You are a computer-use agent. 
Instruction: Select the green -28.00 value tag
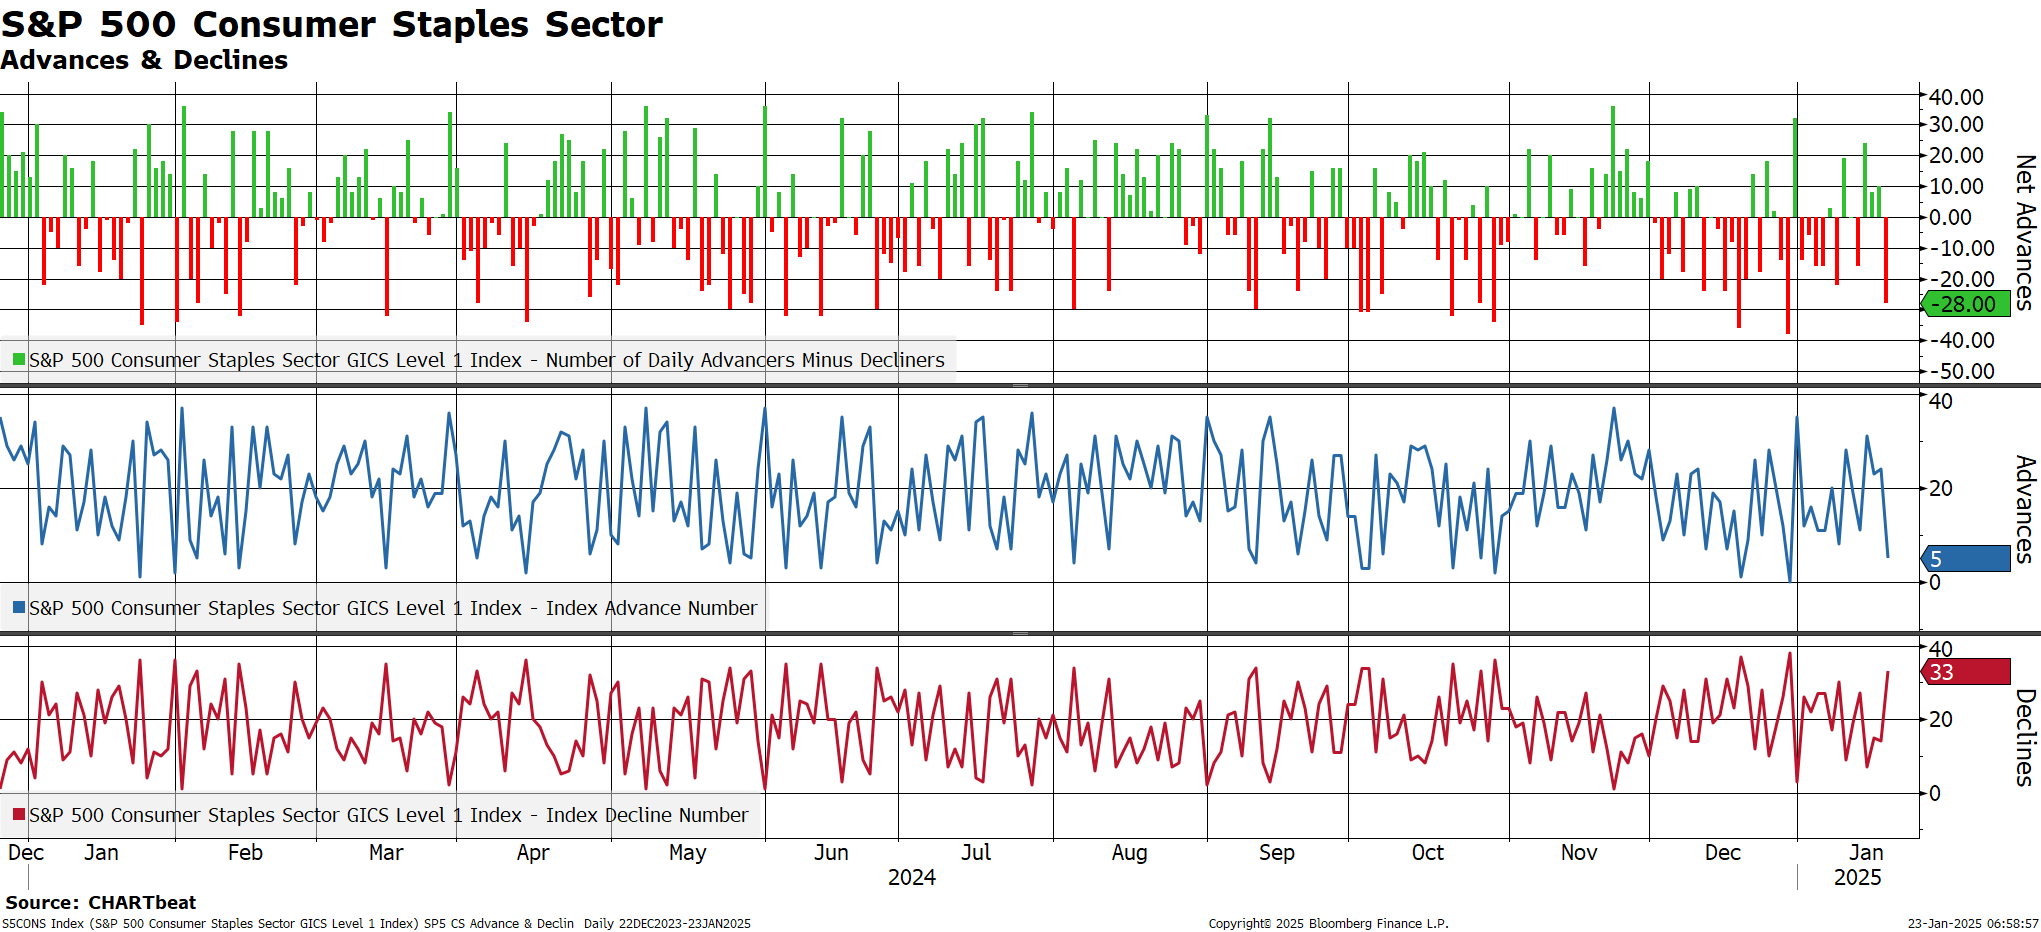(1965, 304)
